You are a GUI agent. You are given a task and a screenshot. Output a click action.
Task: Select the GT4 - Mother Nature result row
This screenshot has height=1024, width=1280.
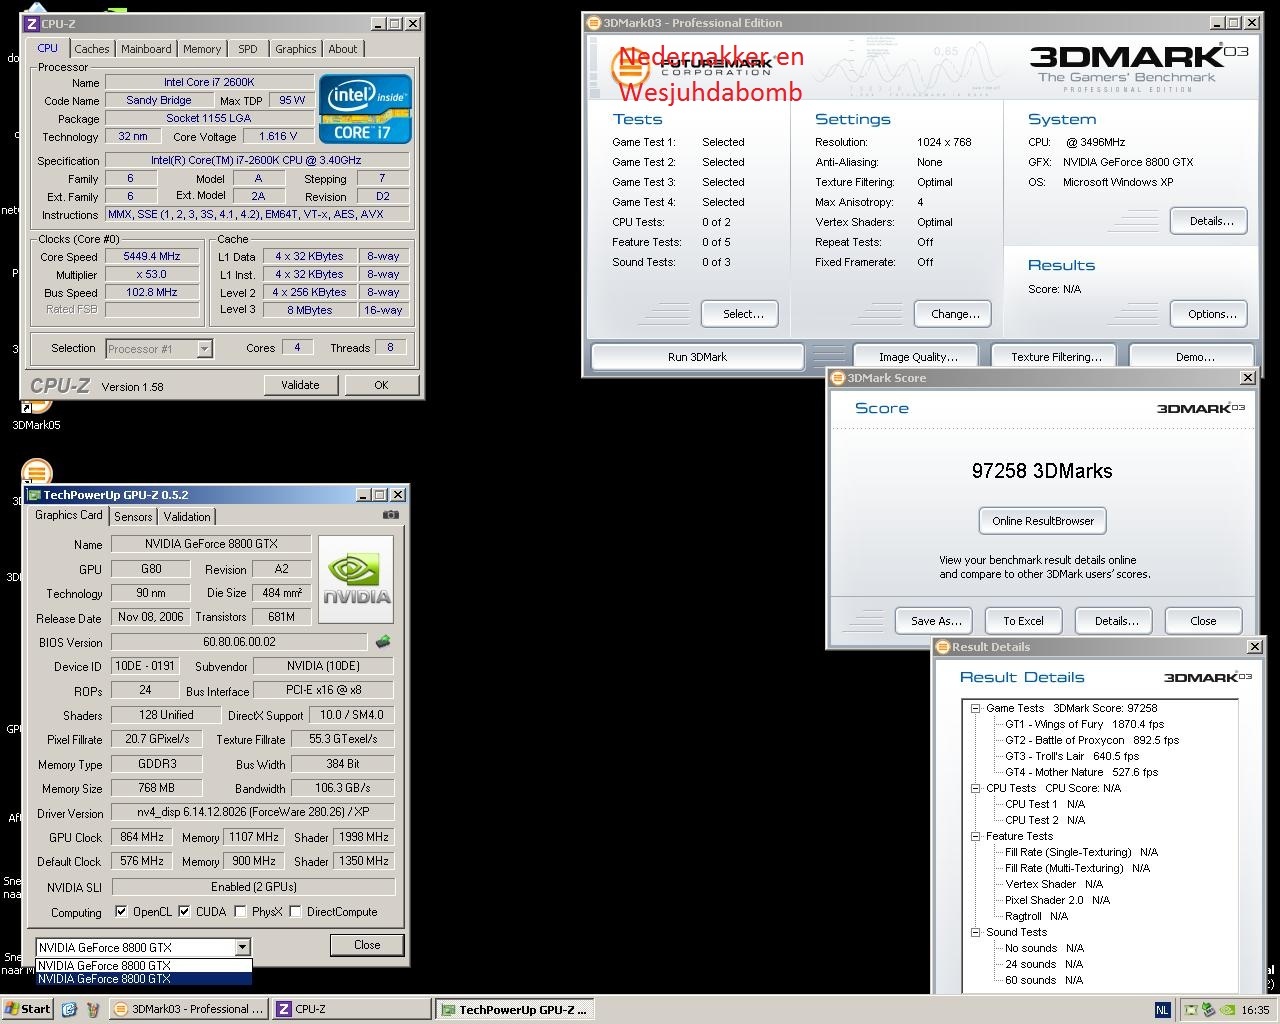(1081, 772)
